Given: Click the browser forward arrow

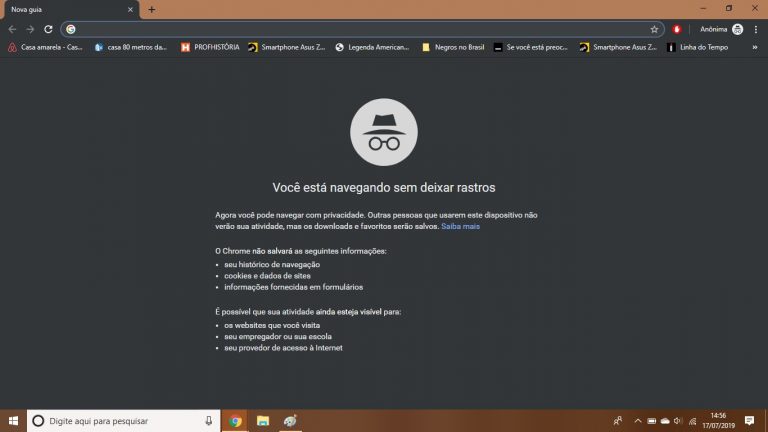Looking at the screenshot, I should point(30,29).
